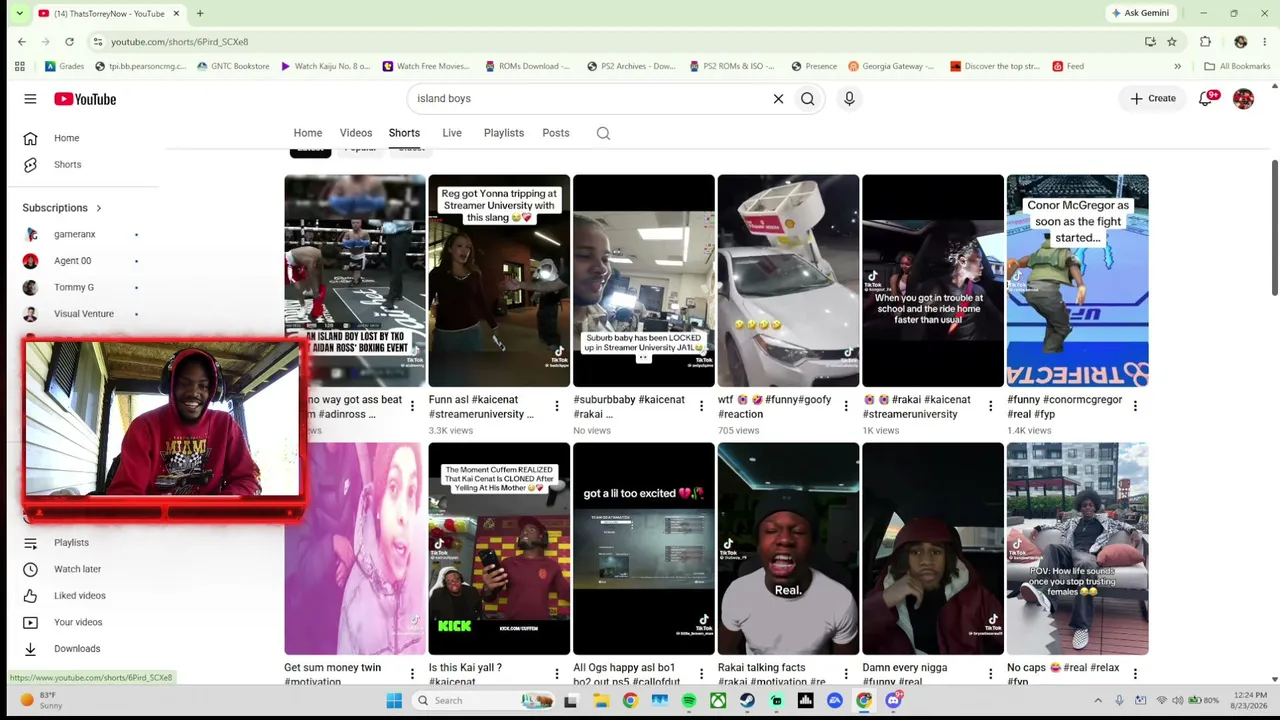
Task: Click the page vertical scrollbar thumb
Action: coord(1274,228)
